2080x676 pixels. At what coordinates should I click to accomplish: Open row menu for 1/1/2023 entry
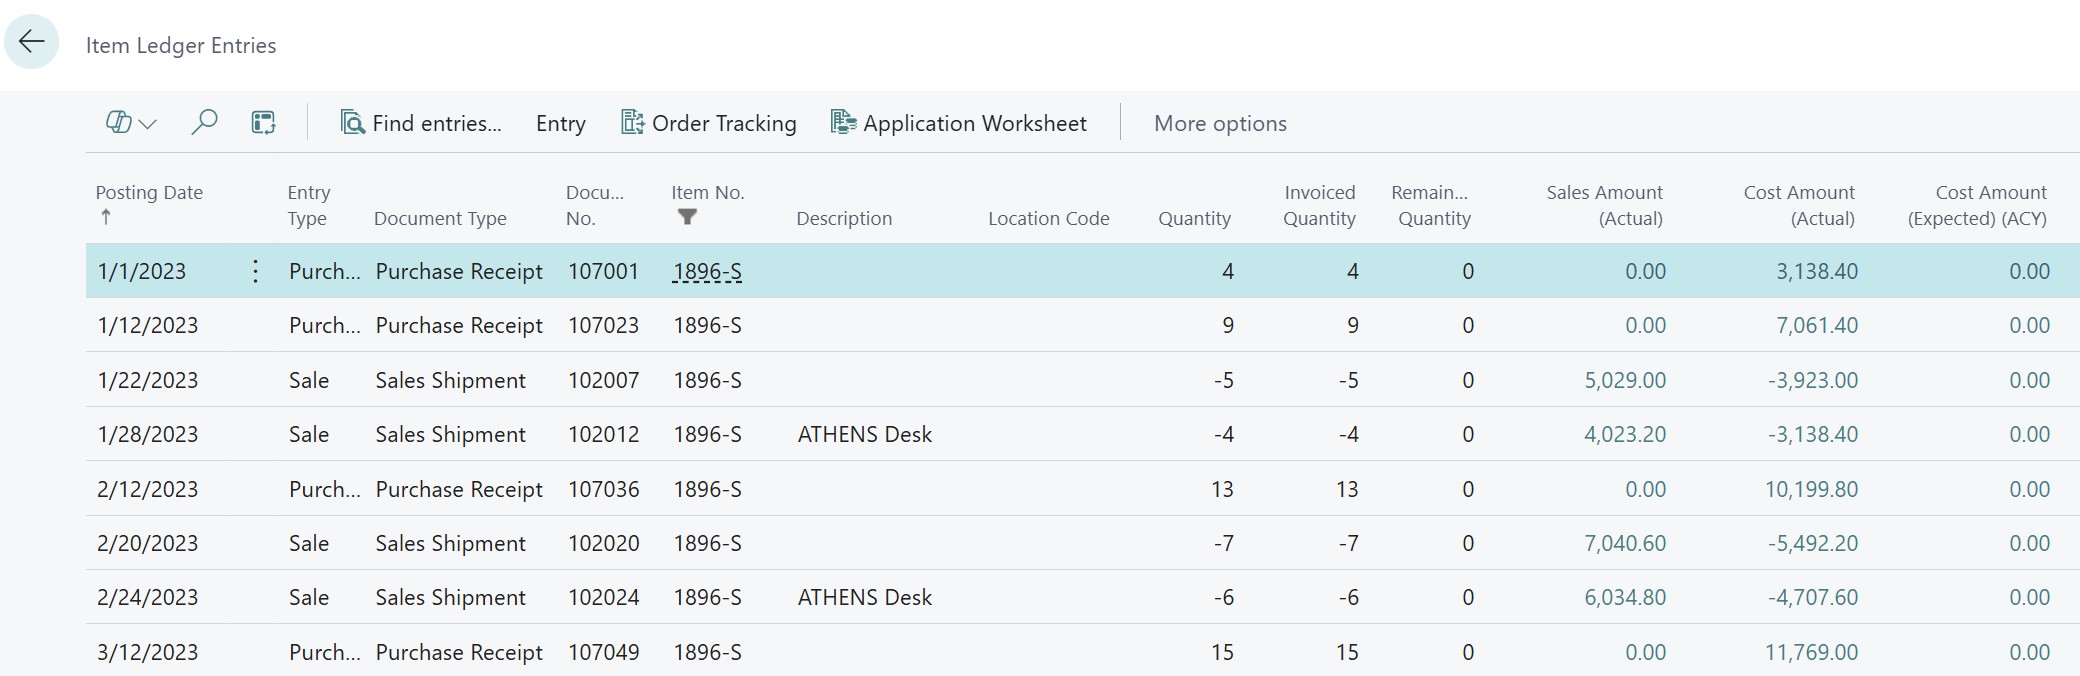255,271
